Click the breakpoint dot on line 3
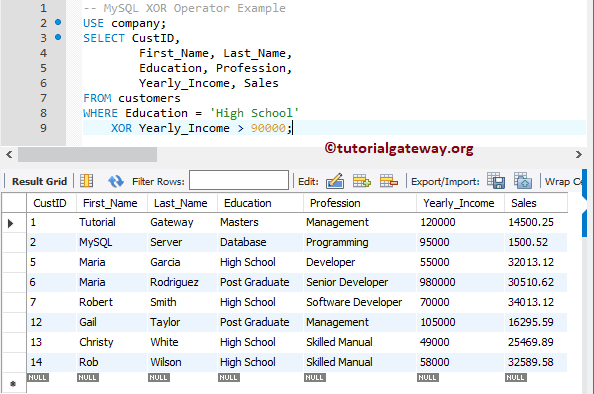 pyautogui.click(x=58, y=37)
